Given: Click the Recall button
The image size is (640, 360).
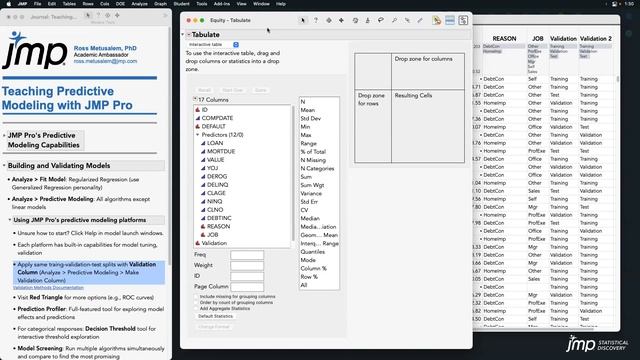Looking at the screenshot, I should tap(204, 90).
